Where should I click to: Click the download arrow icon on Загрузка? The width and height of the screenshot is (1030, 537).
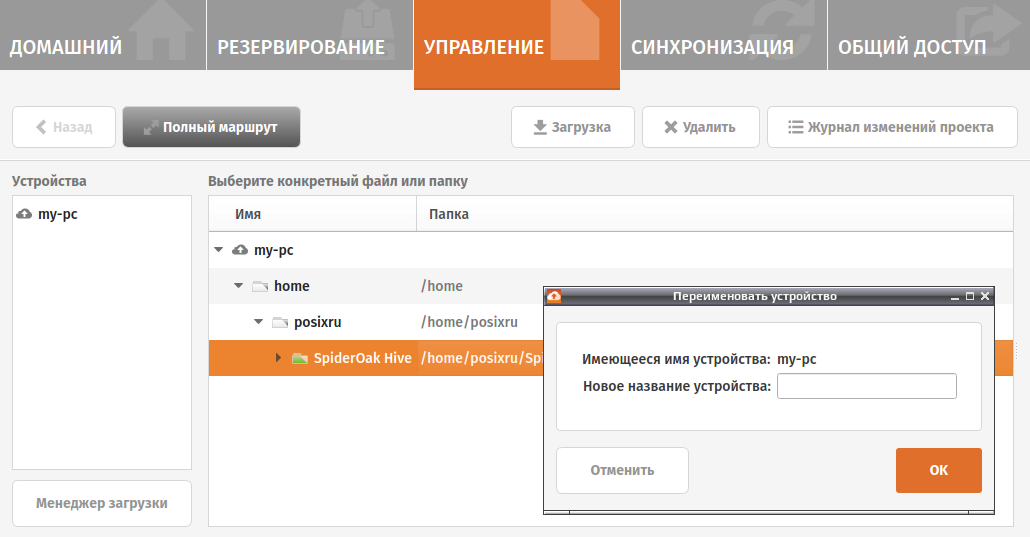point(540,127)
